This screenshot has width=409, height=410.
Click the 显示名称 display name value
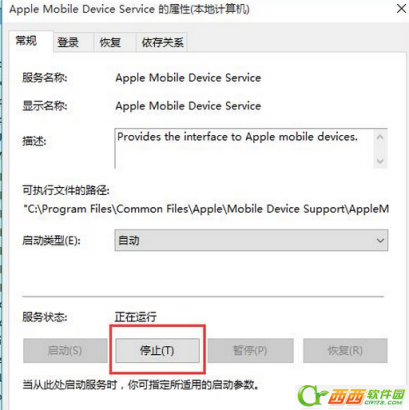click(x=188, y=106)
